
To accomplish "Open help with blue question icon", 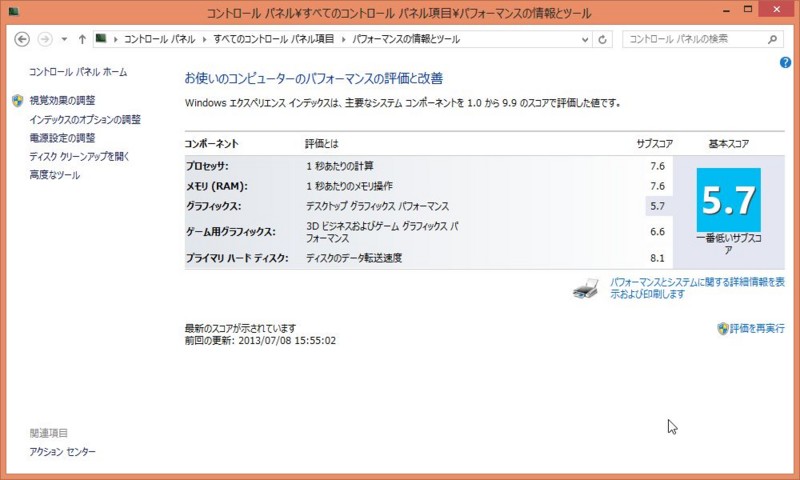I will tap(785, 63).
